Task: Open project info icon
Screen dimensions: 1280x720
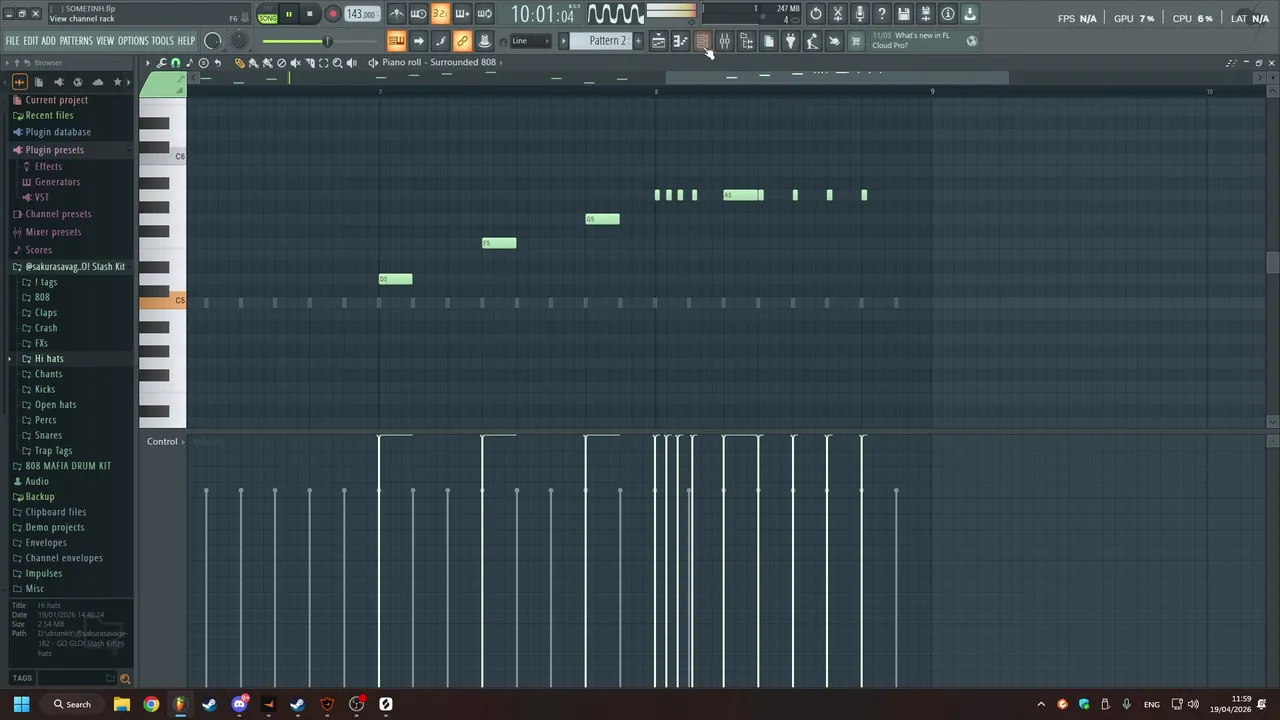Action: point(947,14)
